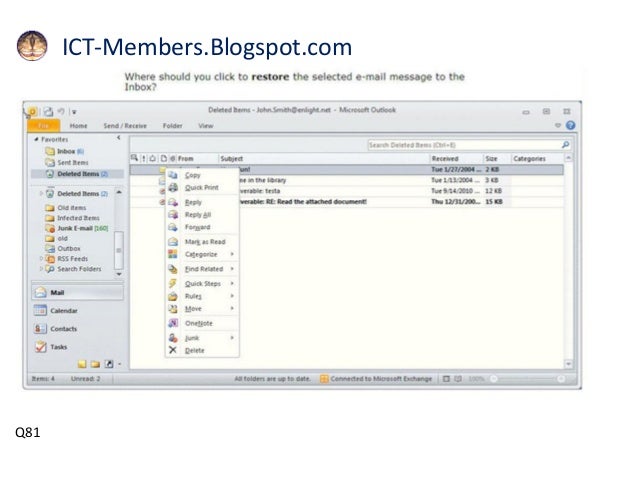
Task: Open the Outbox folder
Action: click(x=63, y=249)
